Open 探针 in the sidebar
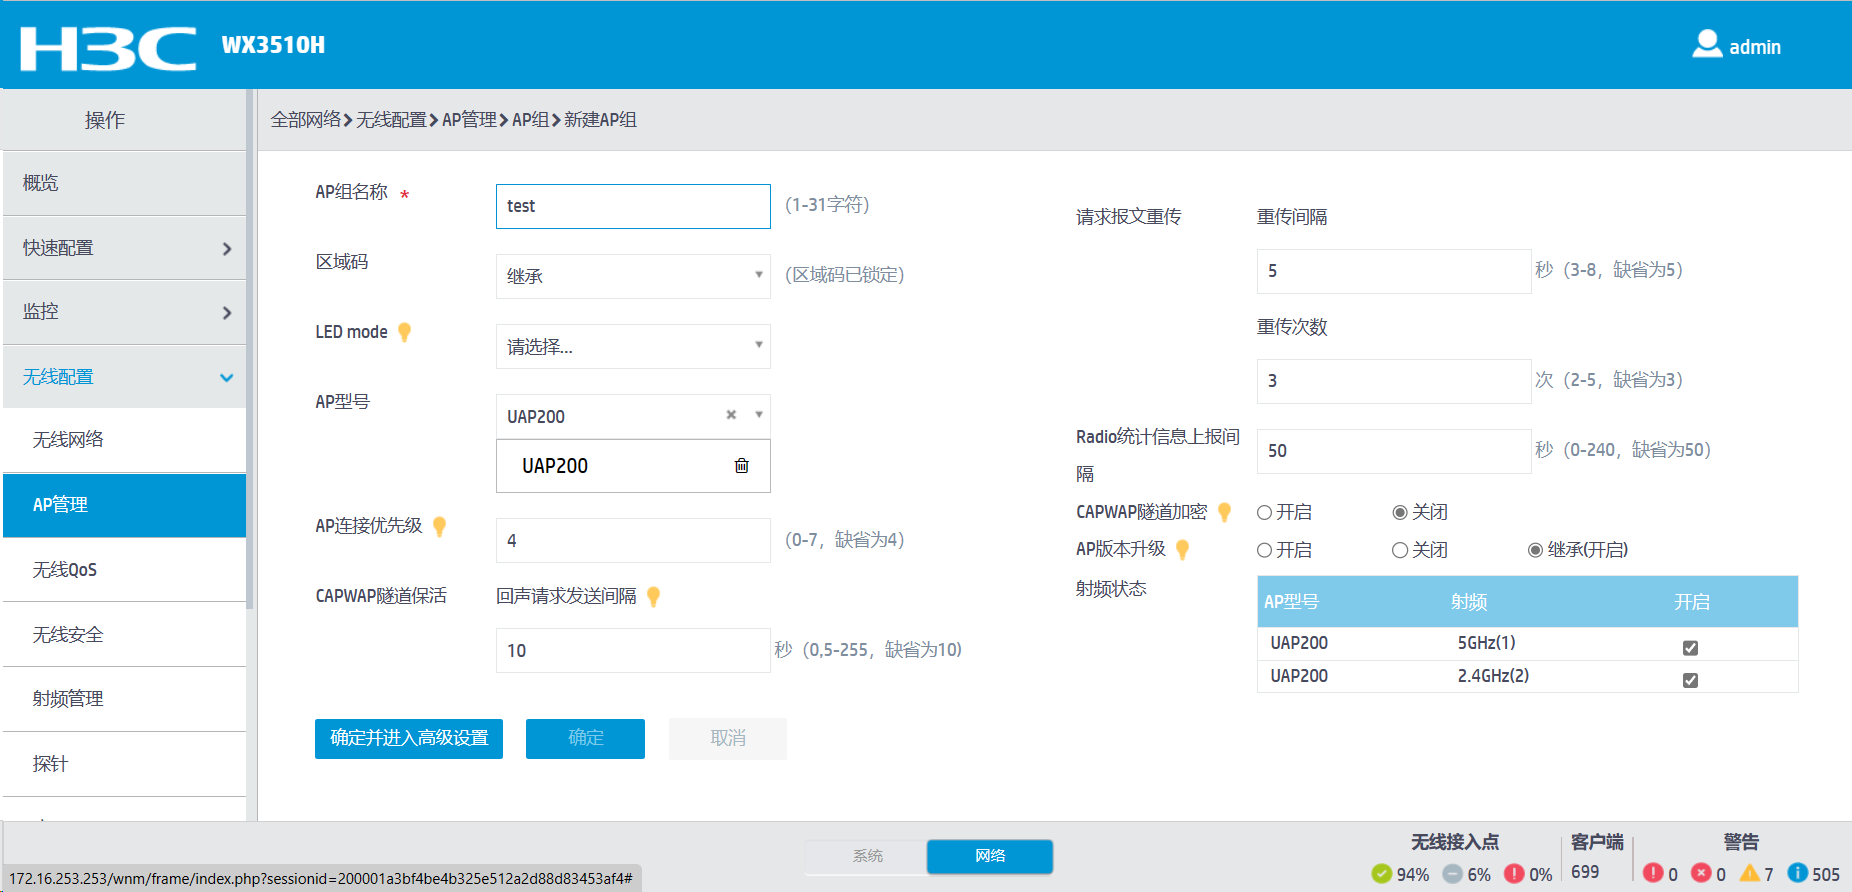The width and height of the screenshot is (1852, 892). click(124, 764)
